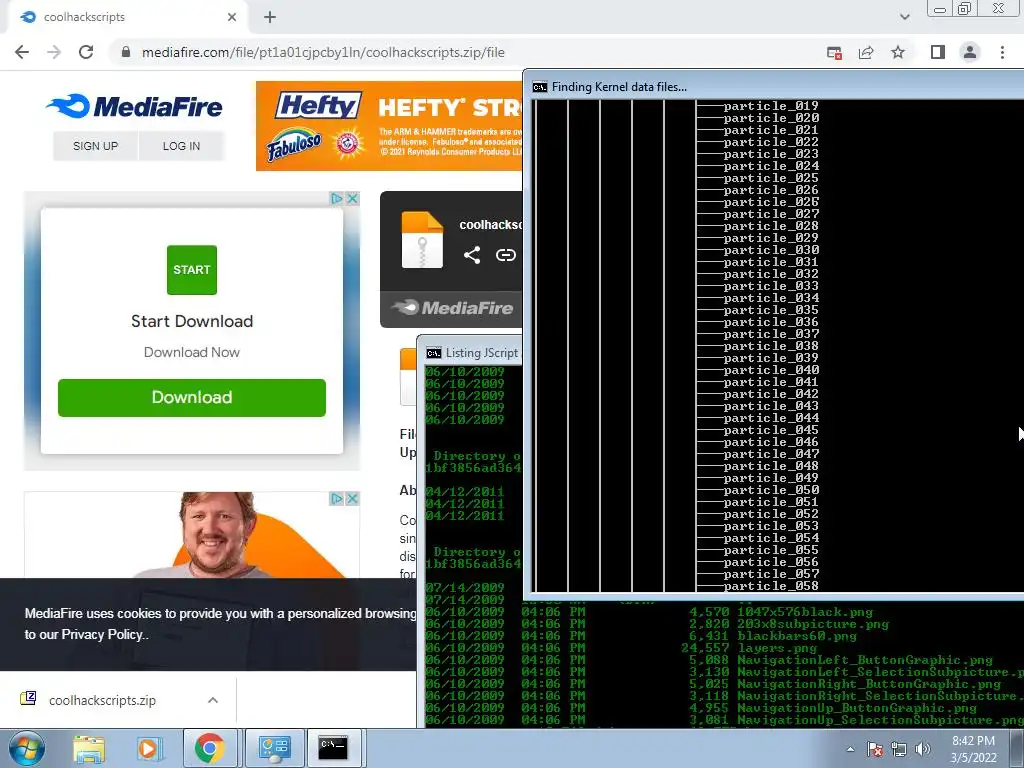Open Chrome three-dot menu
This screenshot has width=1024, height=768.
coord(1002,52)
